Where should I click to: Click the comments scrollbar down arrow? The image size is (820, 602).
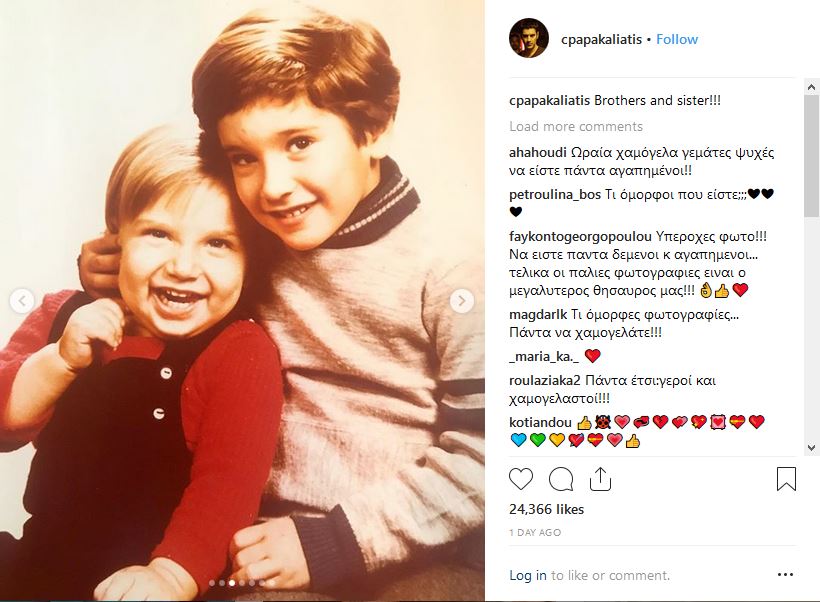(812, 448)
